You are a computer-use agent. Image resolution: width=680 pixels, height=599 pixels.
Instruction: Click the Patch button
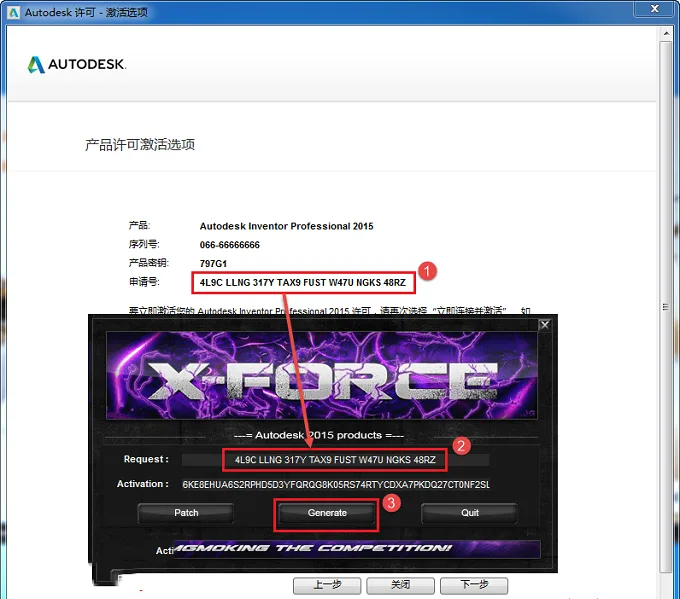pyautogui.click(x=186, y=513)
